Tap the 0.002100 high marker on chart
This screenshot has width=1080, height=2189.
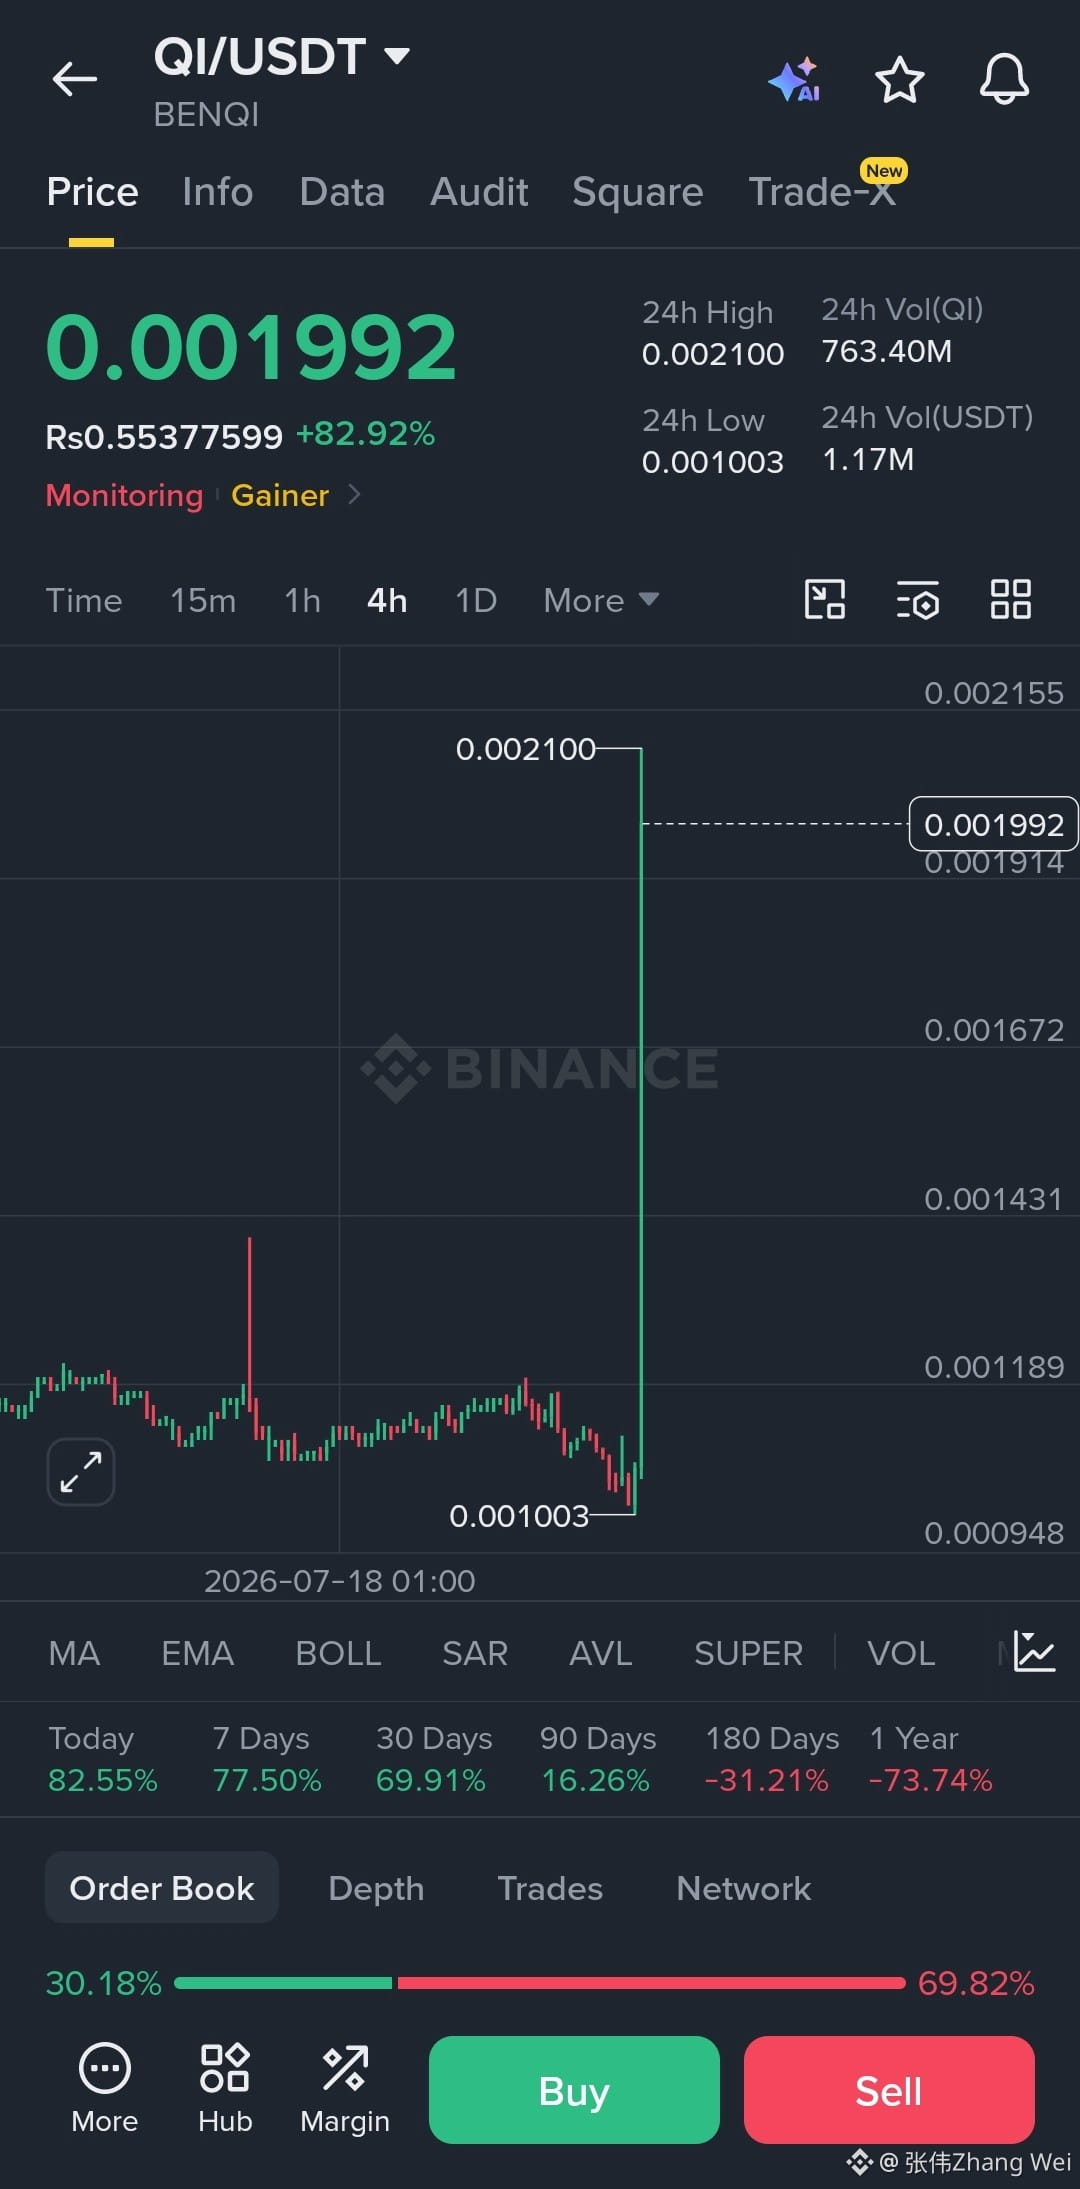525,749
